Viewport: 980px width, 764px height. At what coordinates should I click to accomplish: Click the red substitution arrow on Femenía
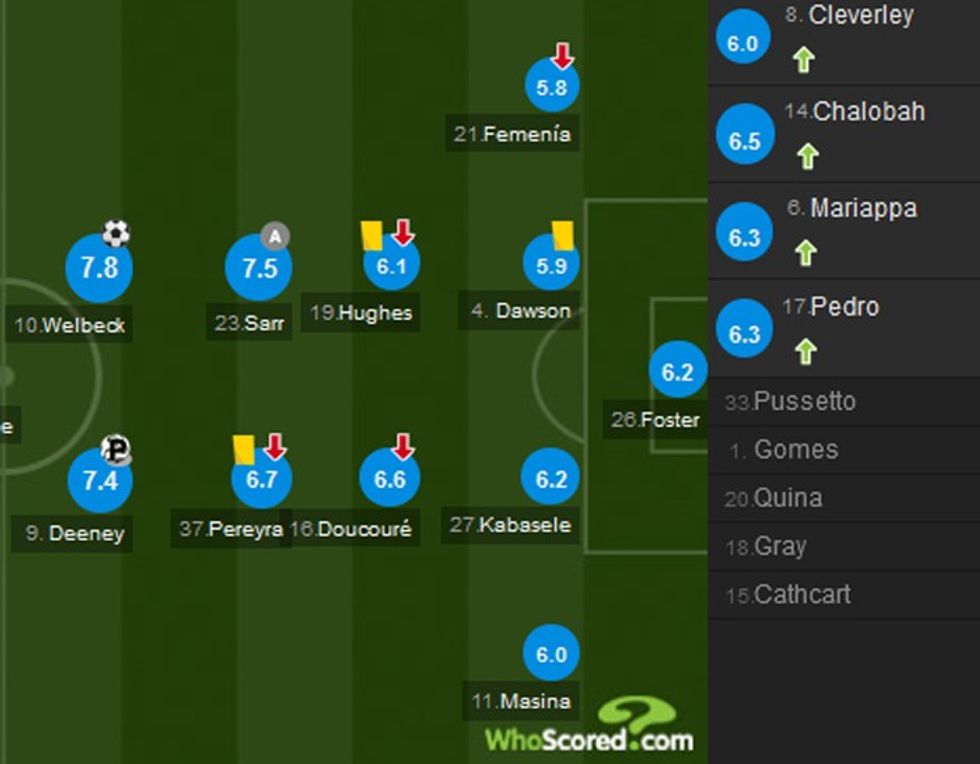tap(562, 55)
